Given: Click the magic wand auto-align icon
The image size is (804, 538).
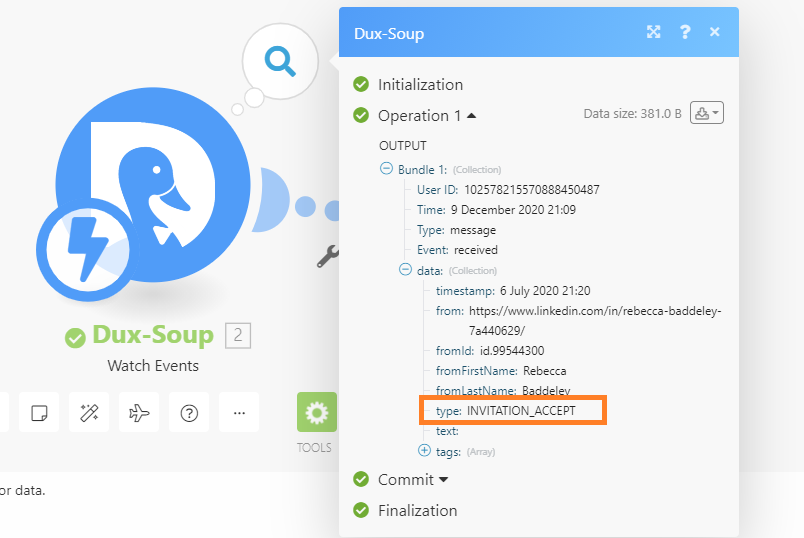Looking at the screenshot, I should point(89,412).
